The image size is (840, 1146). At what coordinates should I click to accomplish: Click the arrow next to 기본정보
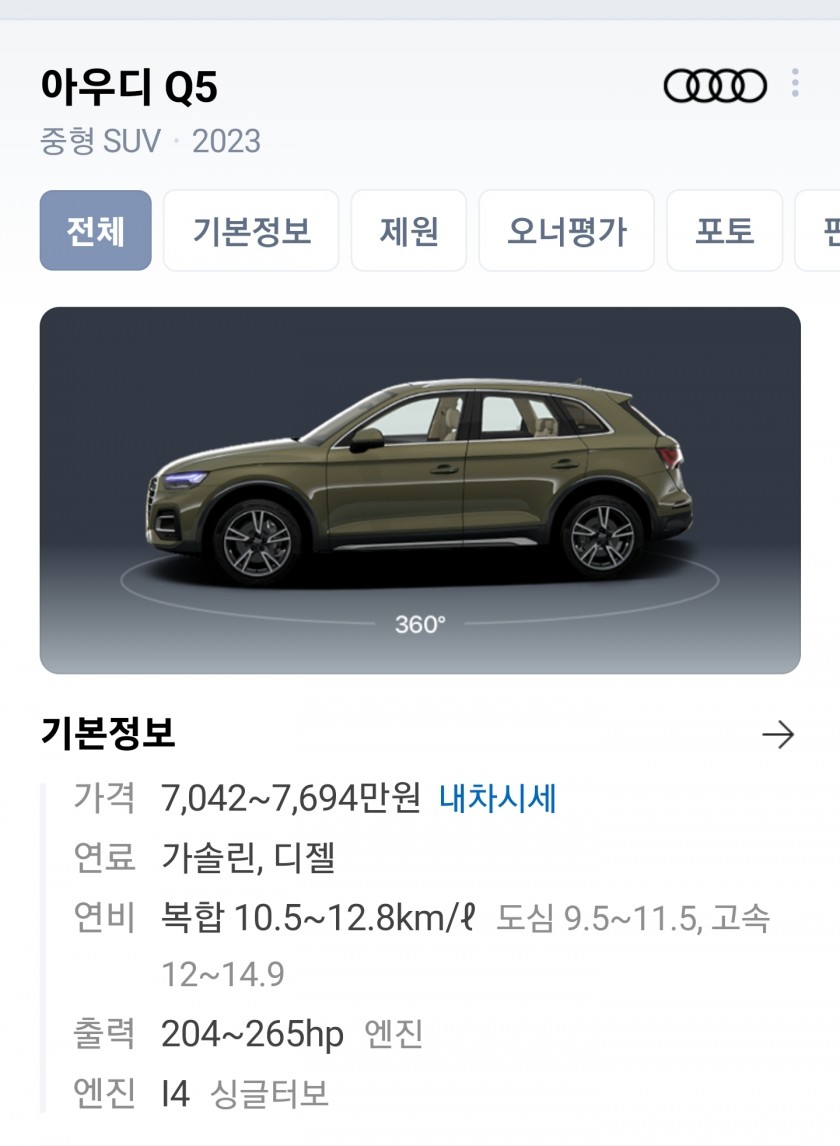pos(778,735)
